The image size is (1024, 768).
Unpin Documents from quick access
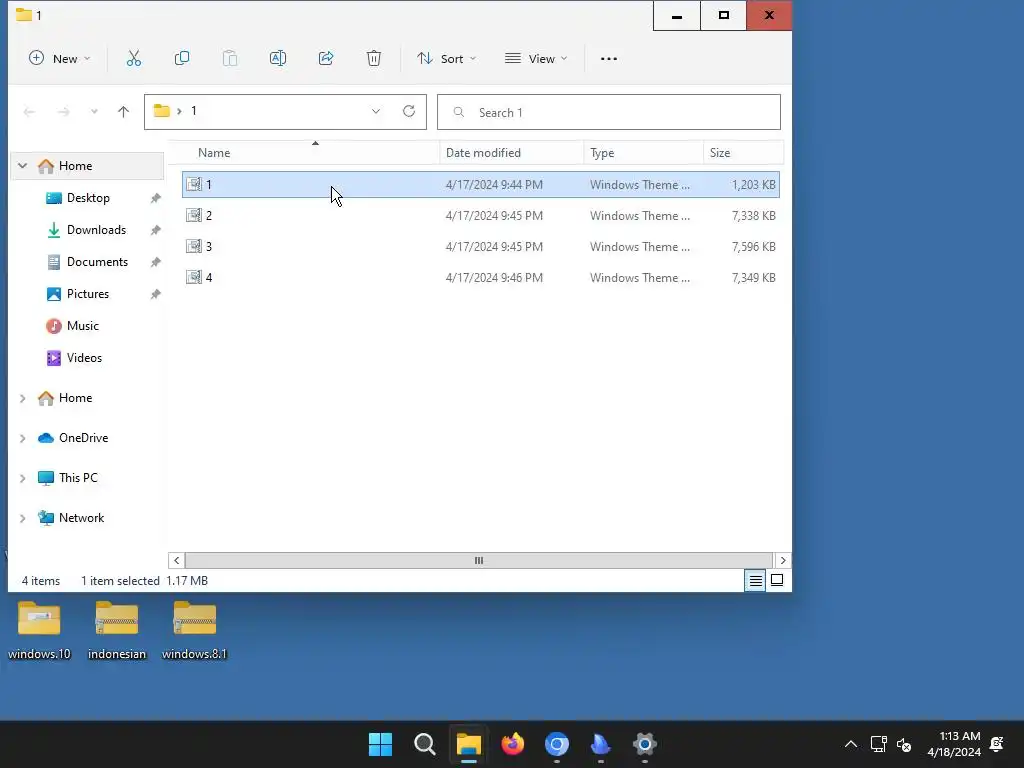click(155, 262)
